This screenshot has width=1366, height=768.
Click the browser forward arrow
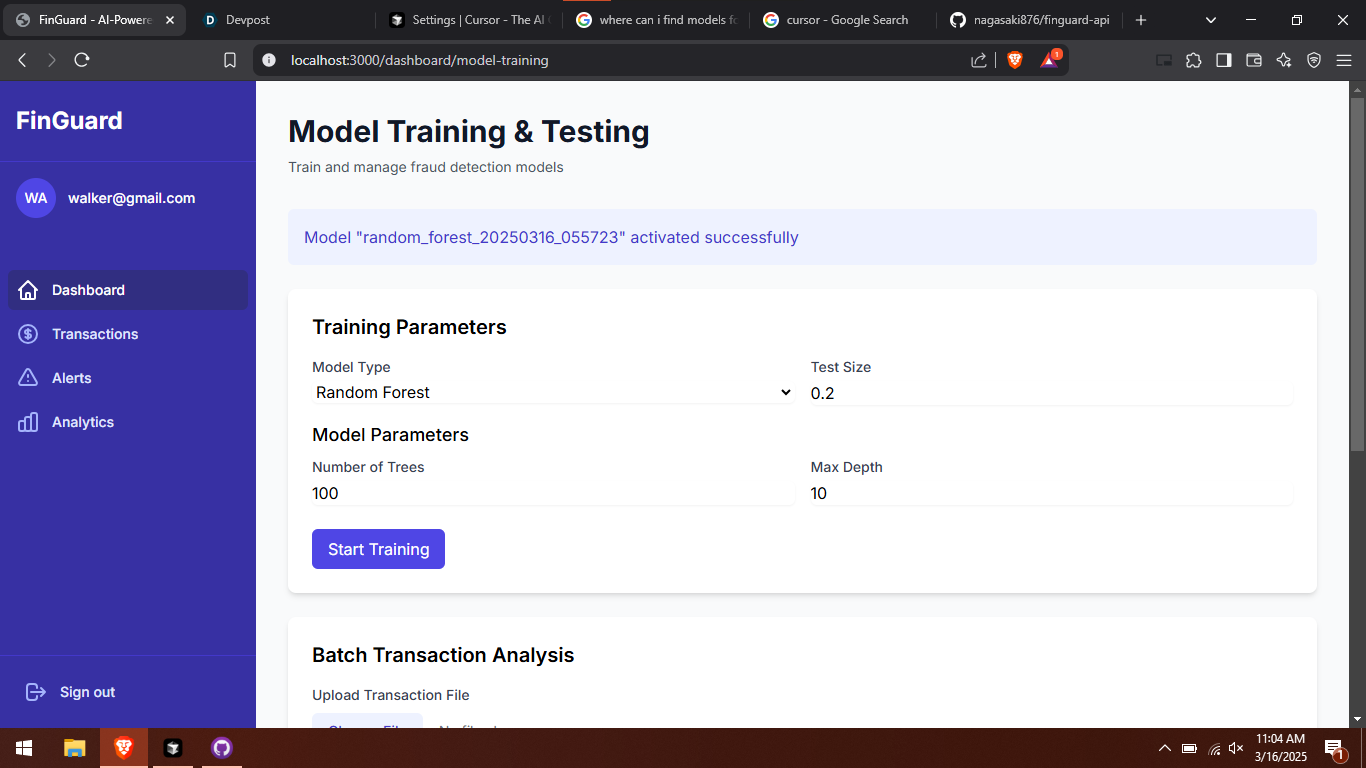pyautogui.click(x=52, y=60)
